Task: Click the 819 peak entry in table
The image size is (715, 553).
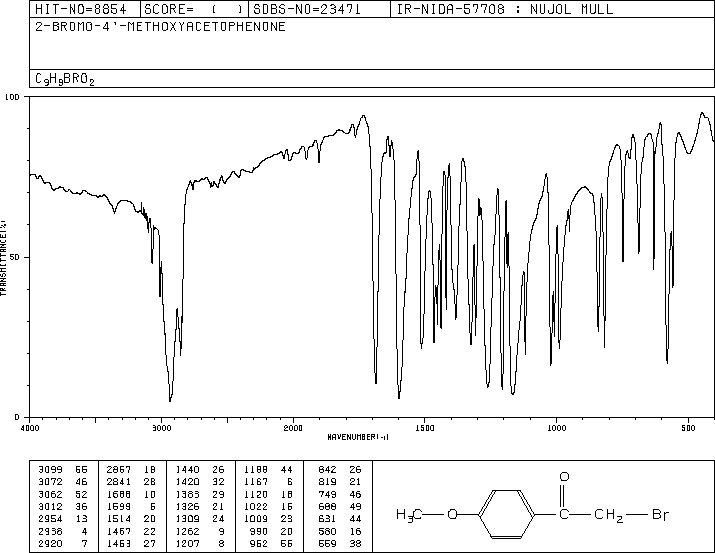Action: pos(340,481)
